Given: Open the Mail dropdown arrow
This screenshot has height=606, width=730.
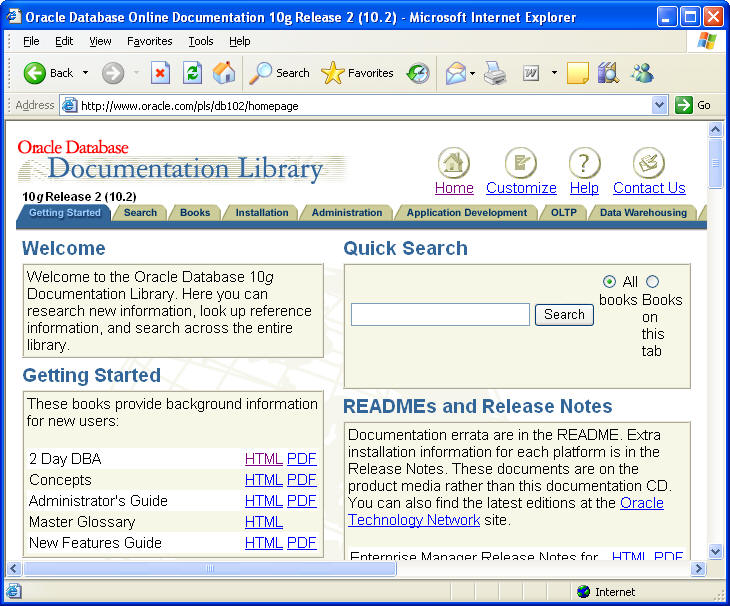Looking at the screenshot, I should (472, 73).
